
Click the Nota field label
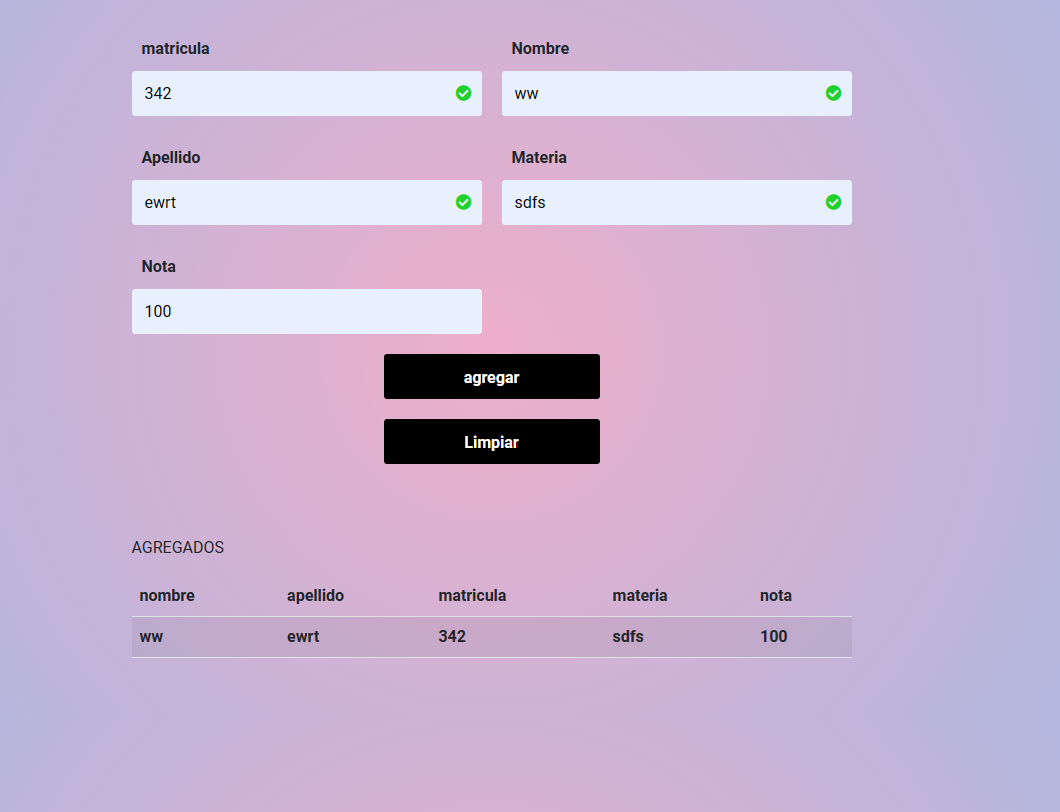[x=158, y=266]
